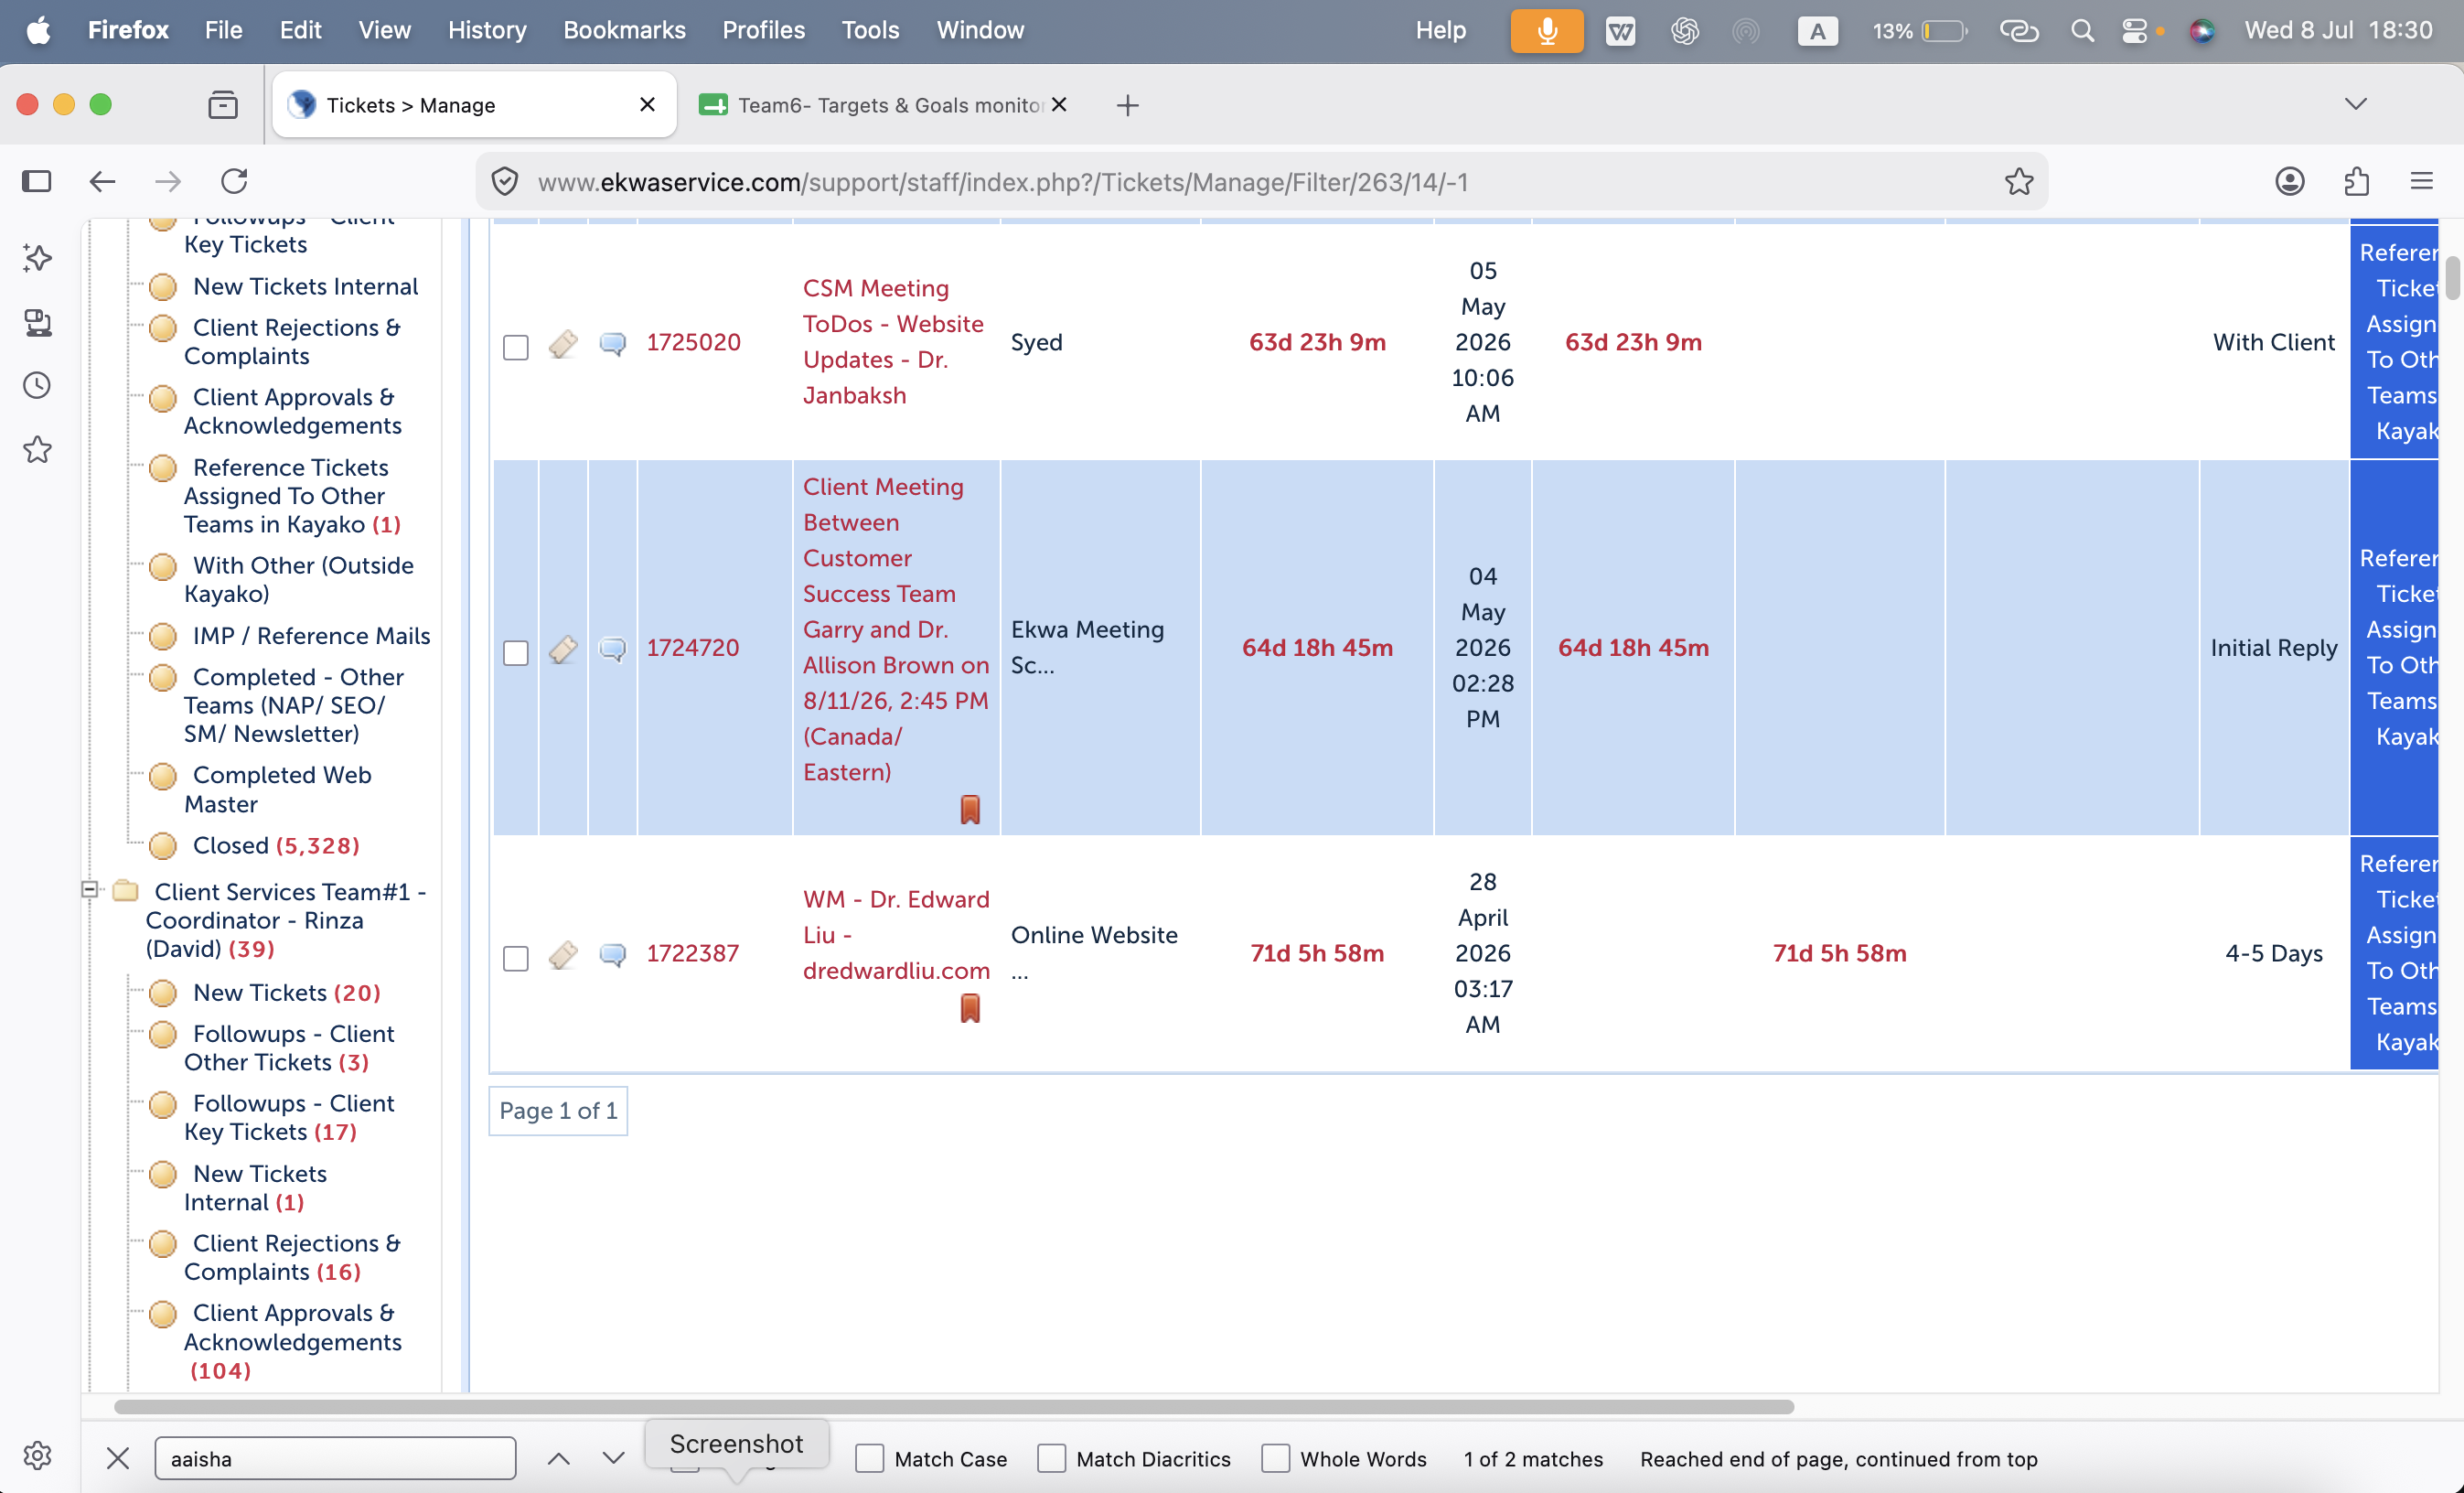Open the Firefox application menu
Viewport: 2464px width, 1493px height.
[2421, 181]
